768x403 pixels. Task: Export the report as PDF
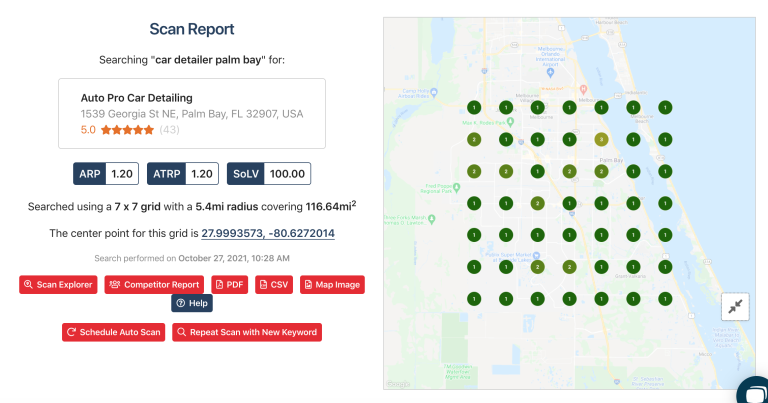[230, 284]
